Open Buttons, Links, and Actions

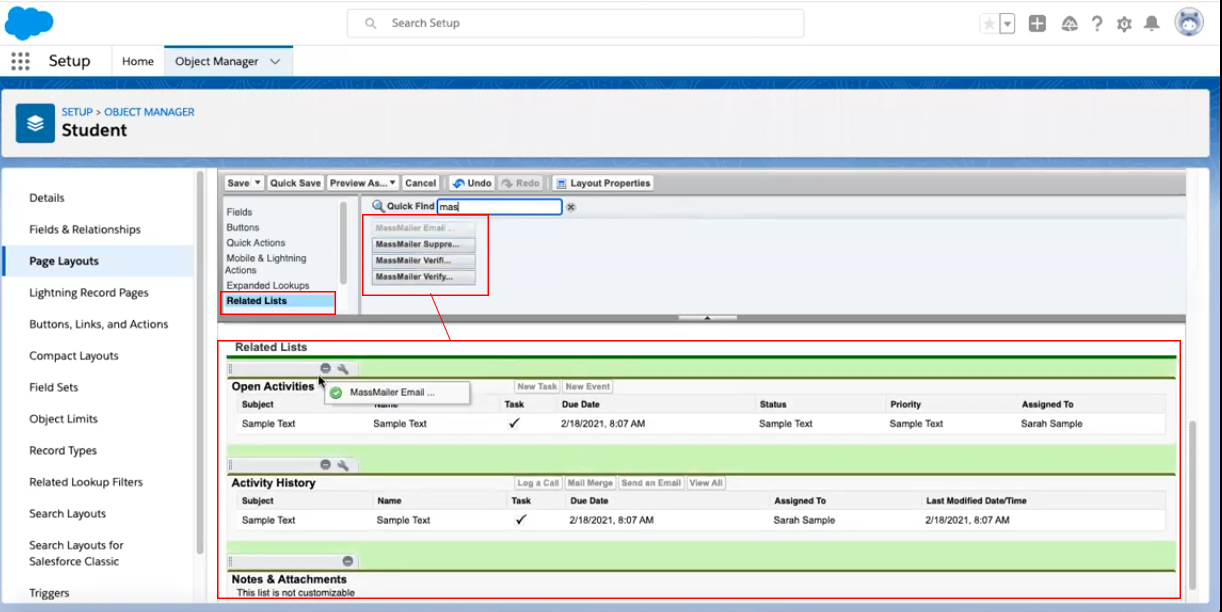coord(99,324)
